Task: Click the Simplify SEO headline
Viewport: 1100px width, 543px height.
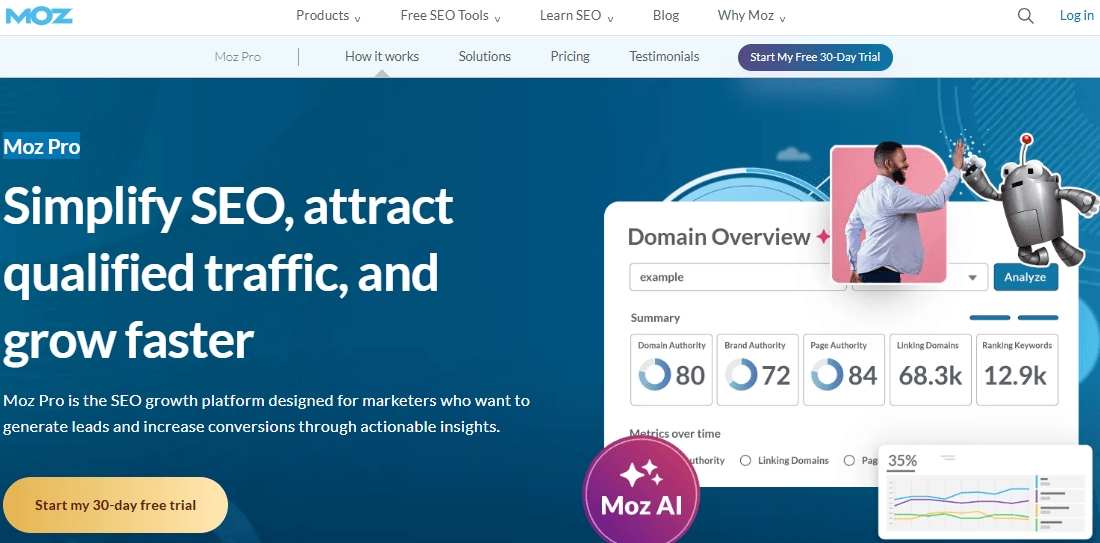Action: 228,274
